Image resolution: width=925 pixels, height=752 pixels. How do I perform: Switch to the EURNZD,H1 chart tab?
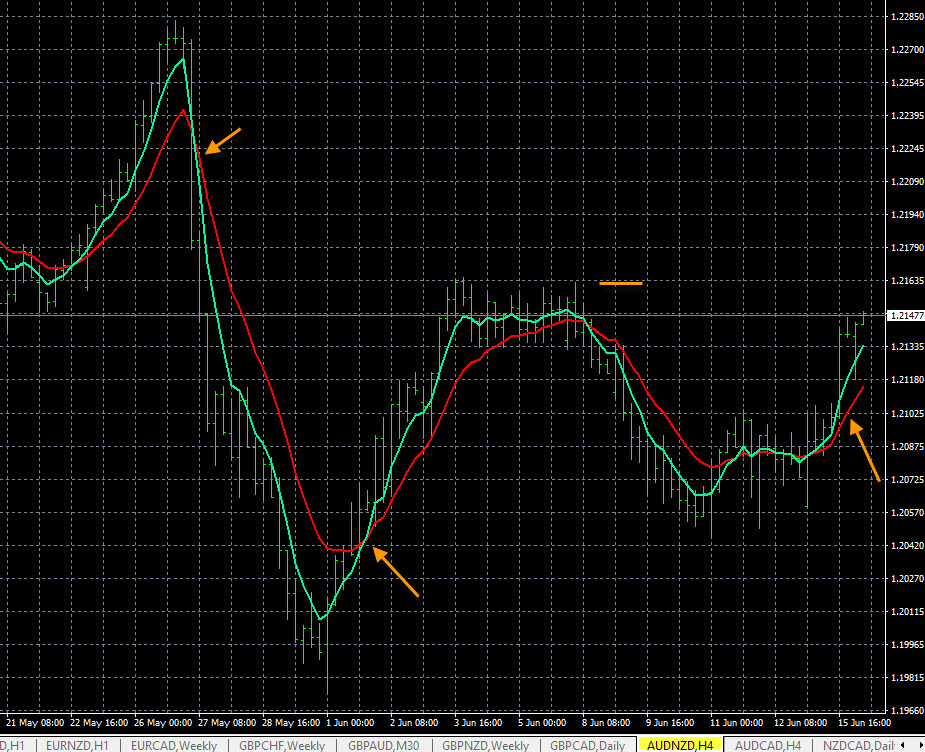[x=77, y=745]
